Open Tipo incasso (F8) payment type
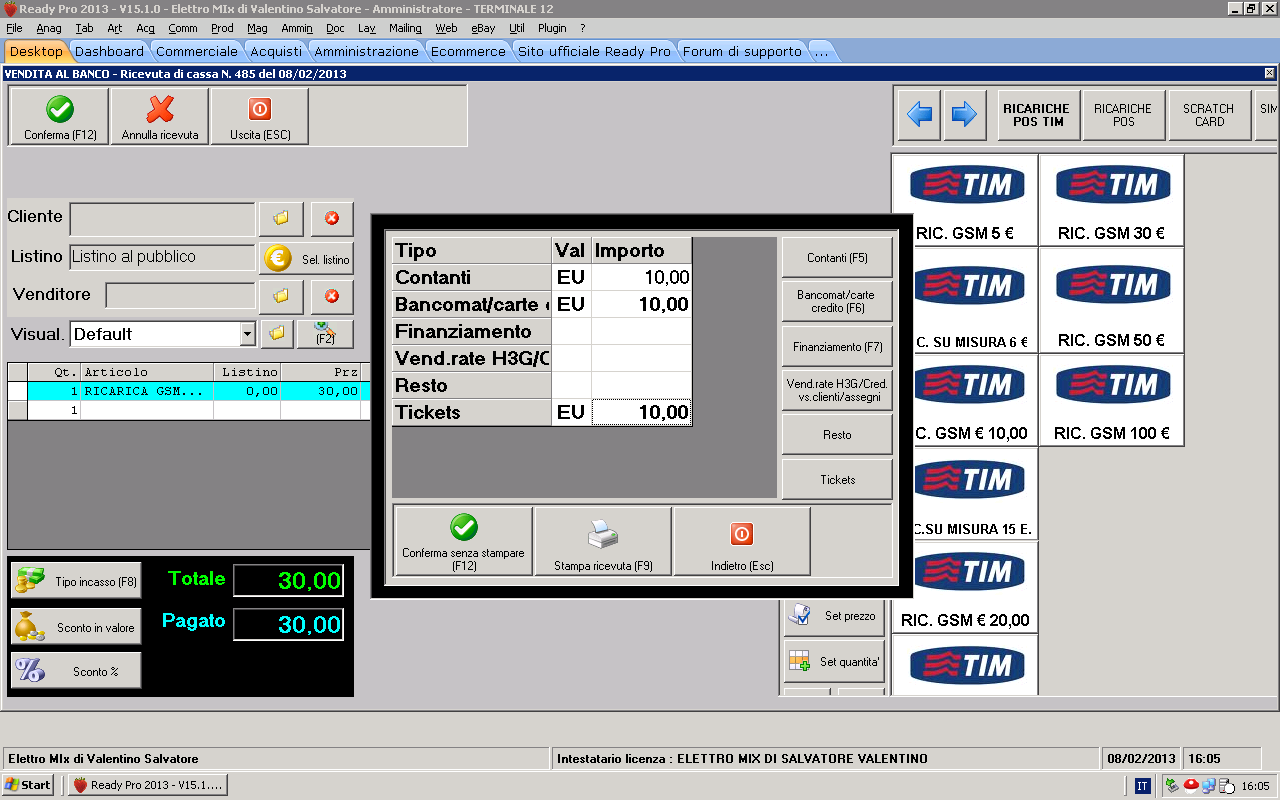Screen dimensions: 1280x800 point(76,581)
